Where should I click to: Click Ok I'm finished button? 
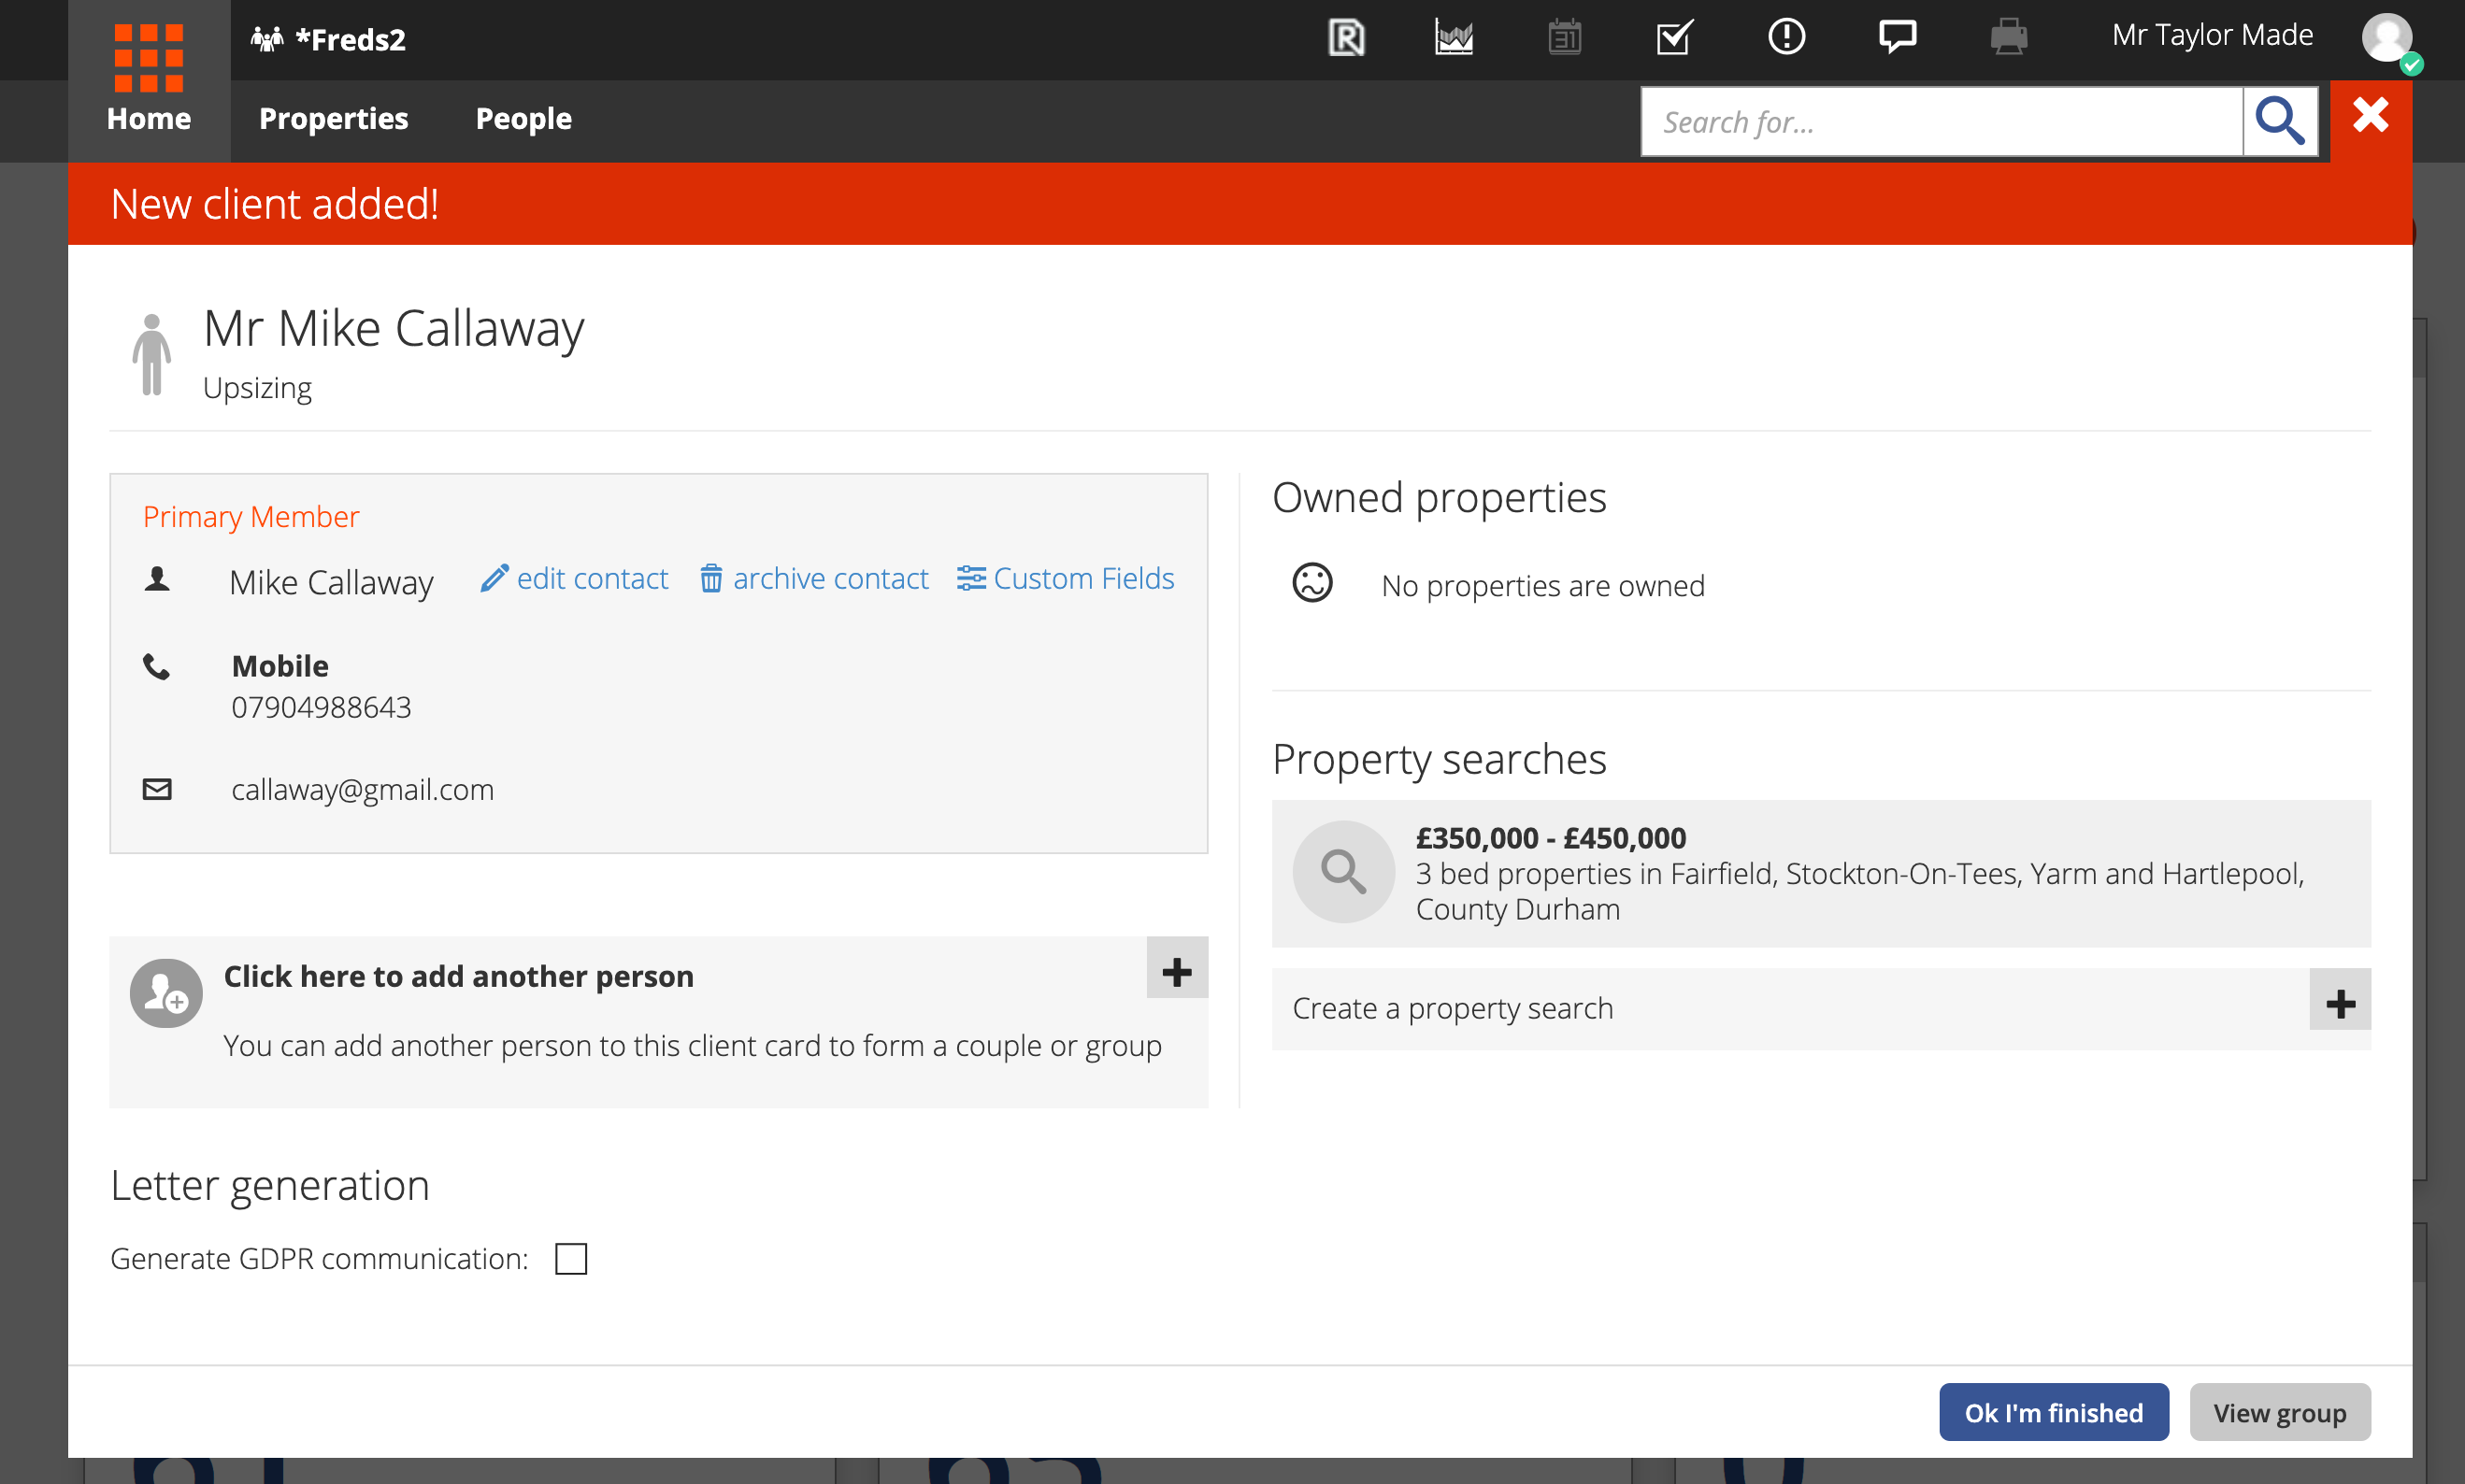click(x=2054, y=1413)
